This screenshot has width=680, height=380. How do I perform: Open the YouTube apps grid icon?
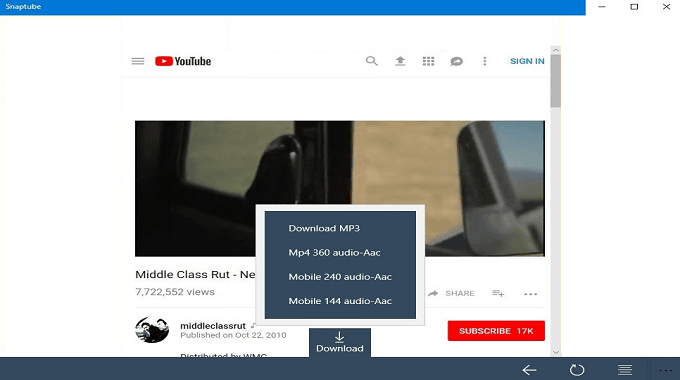pos(428,61)
